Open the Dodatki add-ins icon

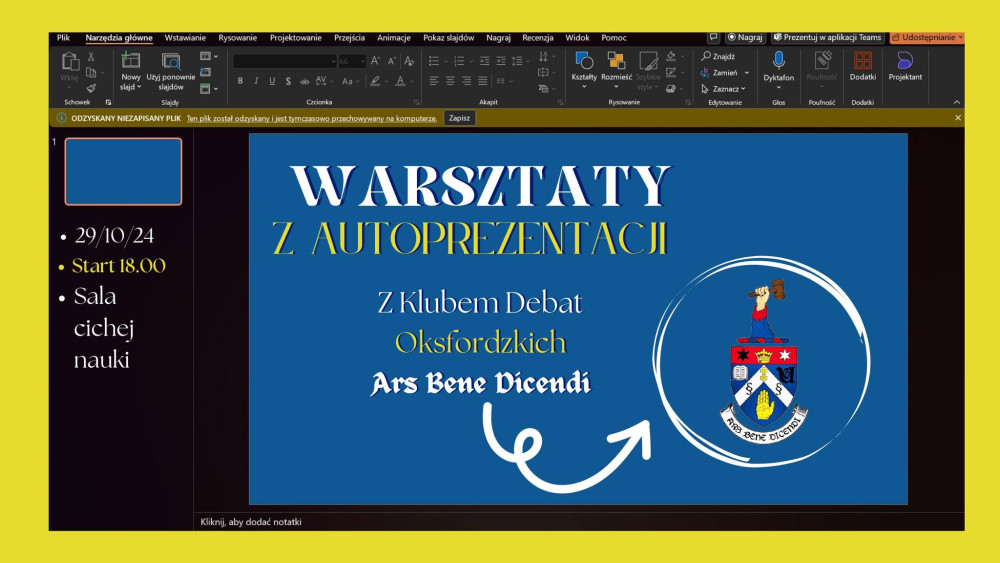click(x=863, y=61)
